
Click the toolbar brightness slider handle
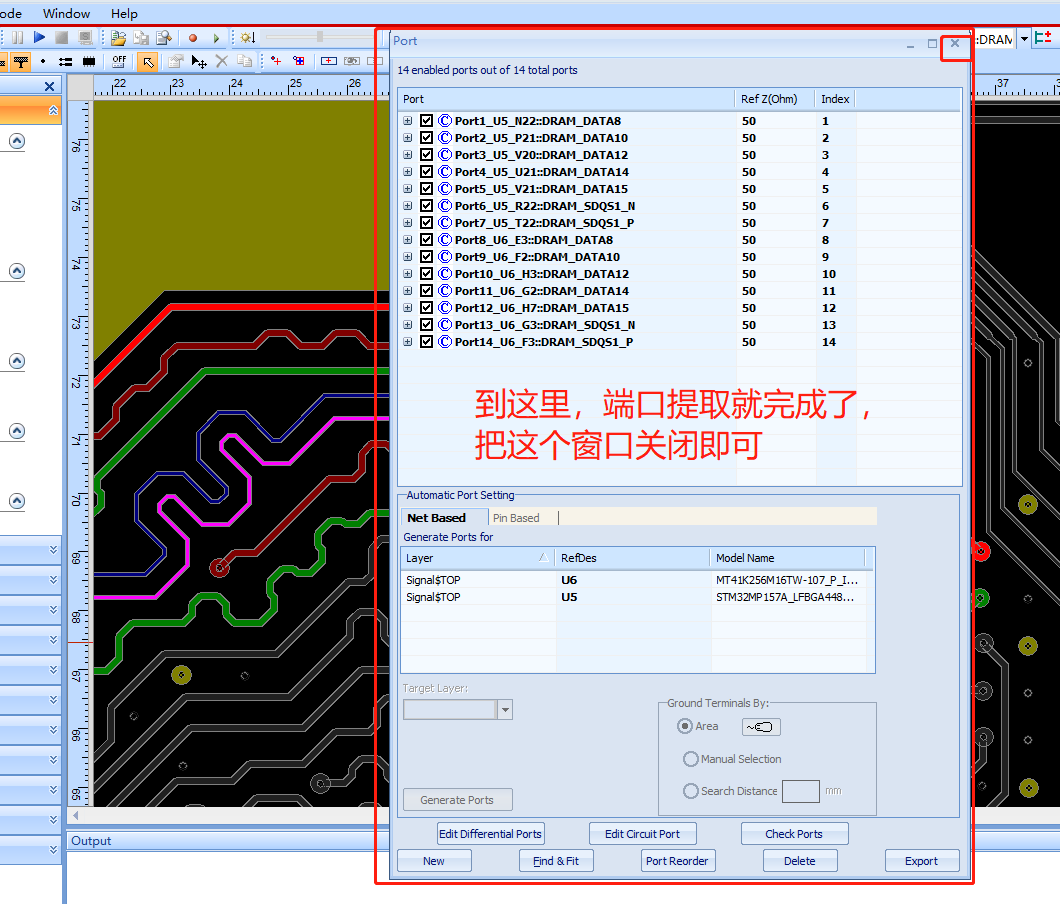[x=320, y=37]
